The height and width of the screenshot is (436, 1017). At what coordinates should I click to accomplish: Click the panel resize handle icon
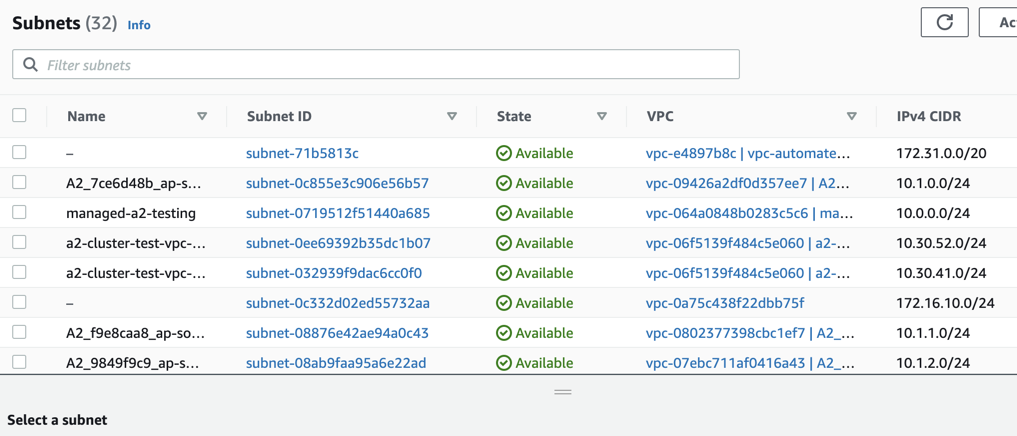(563, 392)
